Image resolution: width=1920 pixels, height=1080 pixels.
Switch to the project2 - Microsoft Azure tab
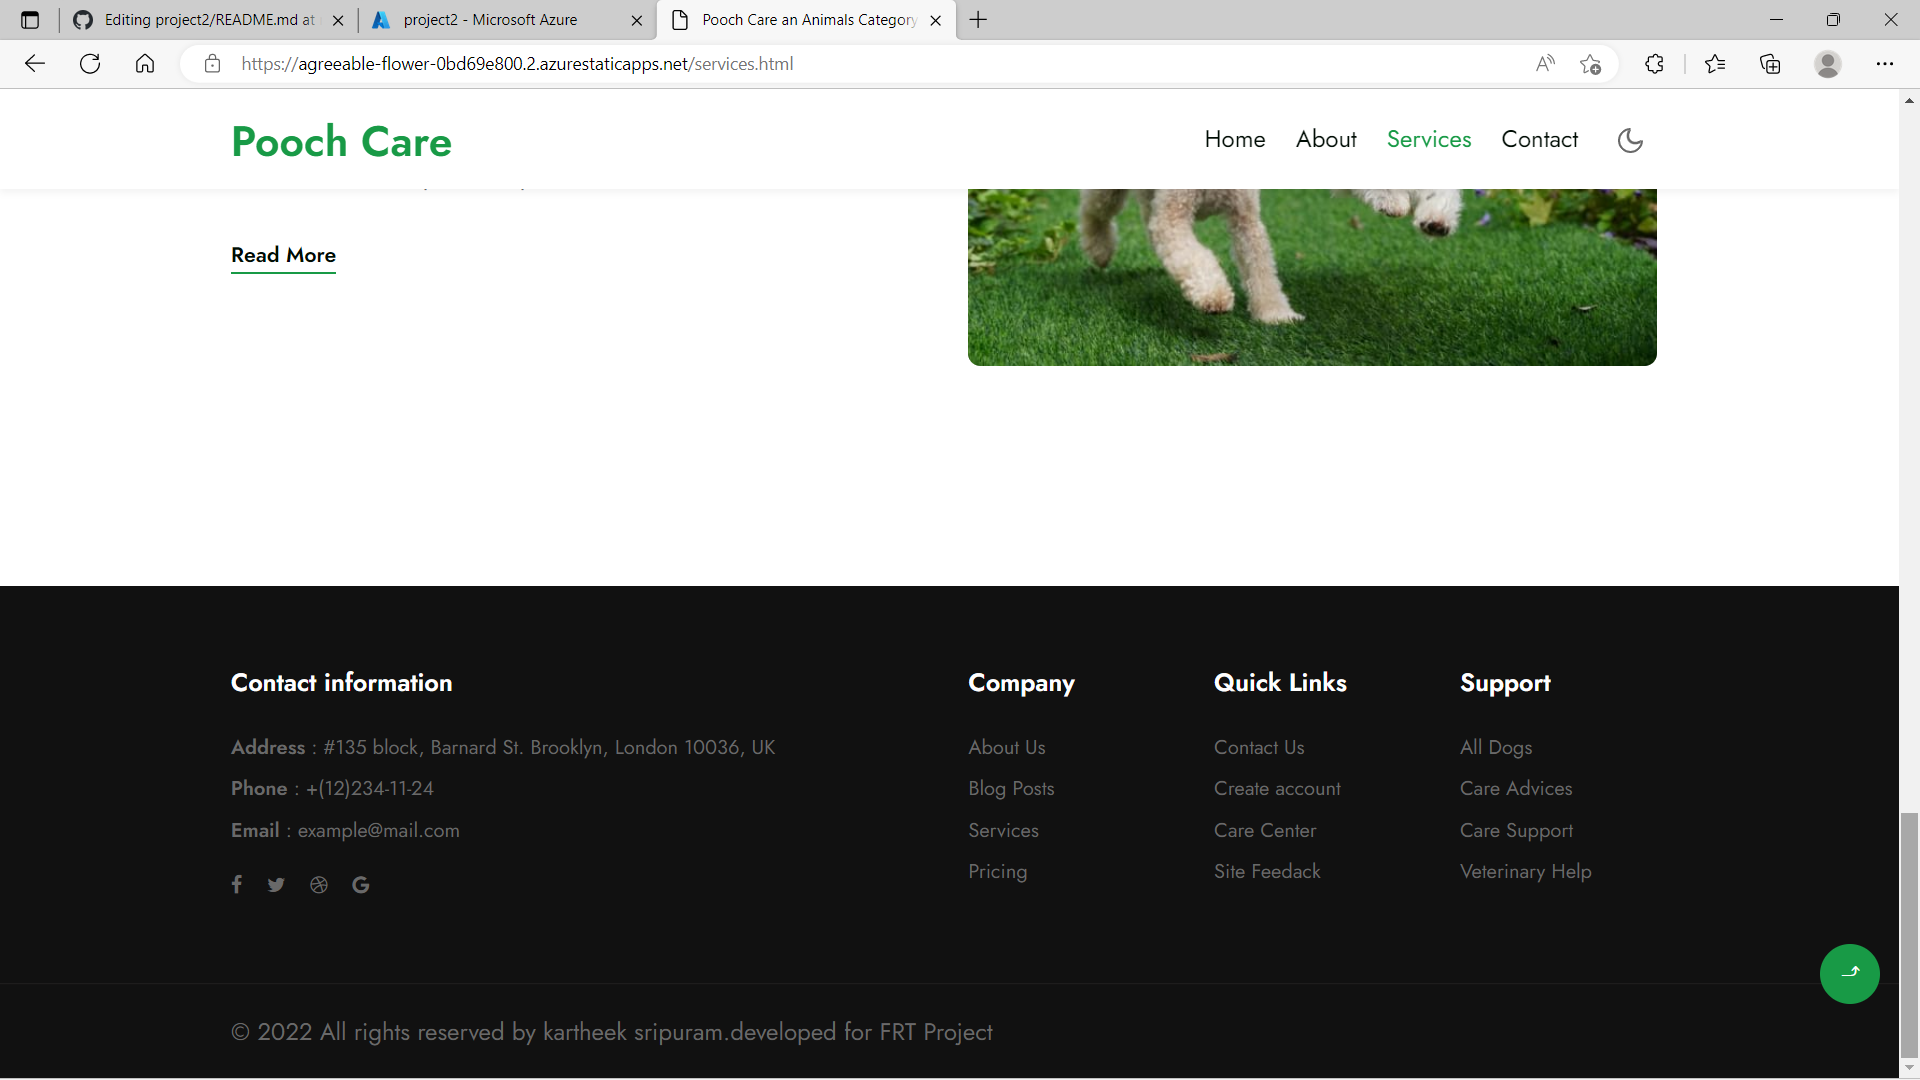[490, 19]
